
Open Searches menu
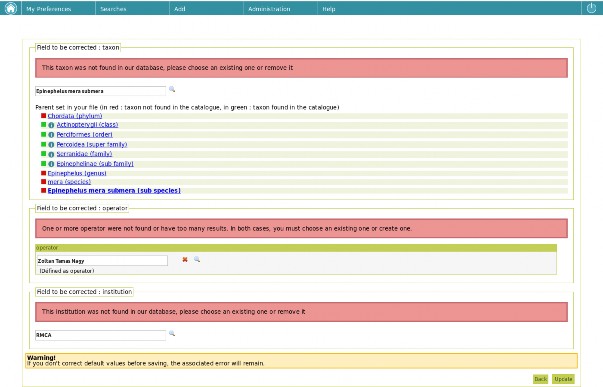(113, 9)
